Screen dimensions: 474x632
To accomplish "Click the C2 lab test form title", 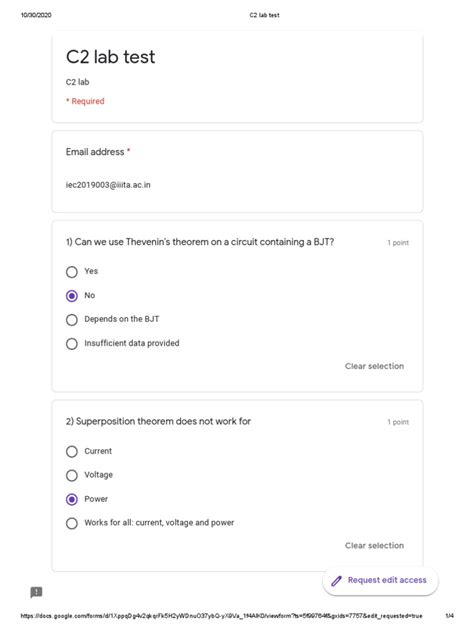I will click(110, 57).
